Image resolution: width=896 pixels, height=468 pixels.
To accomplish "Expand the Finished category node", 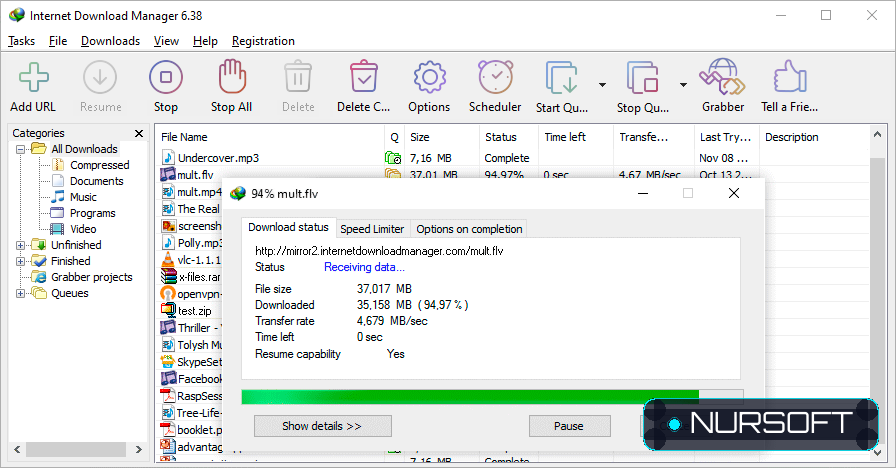I will click(x=21, y=261).
